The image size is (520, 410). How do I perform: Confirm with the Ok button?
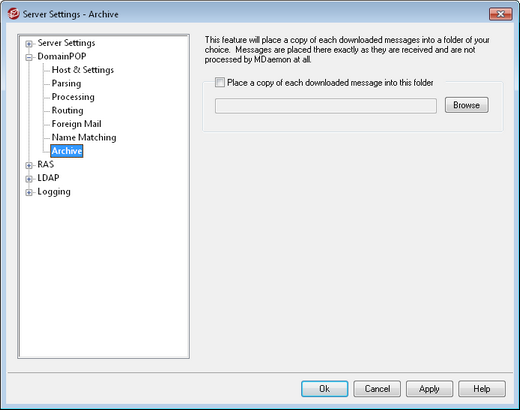point(325,389)
